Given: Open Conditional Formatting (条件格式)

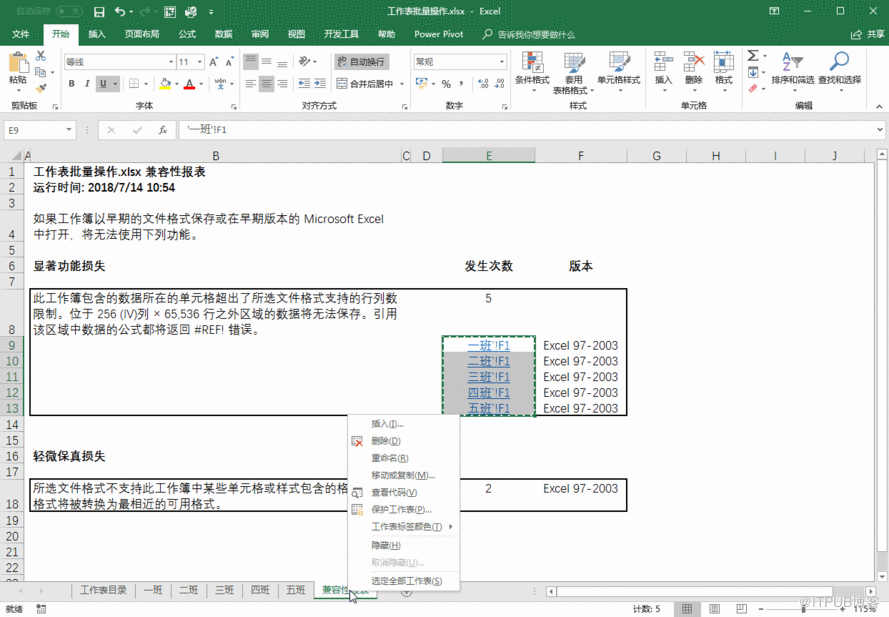Looking at the screenshot, I should (x=531, y=68).
